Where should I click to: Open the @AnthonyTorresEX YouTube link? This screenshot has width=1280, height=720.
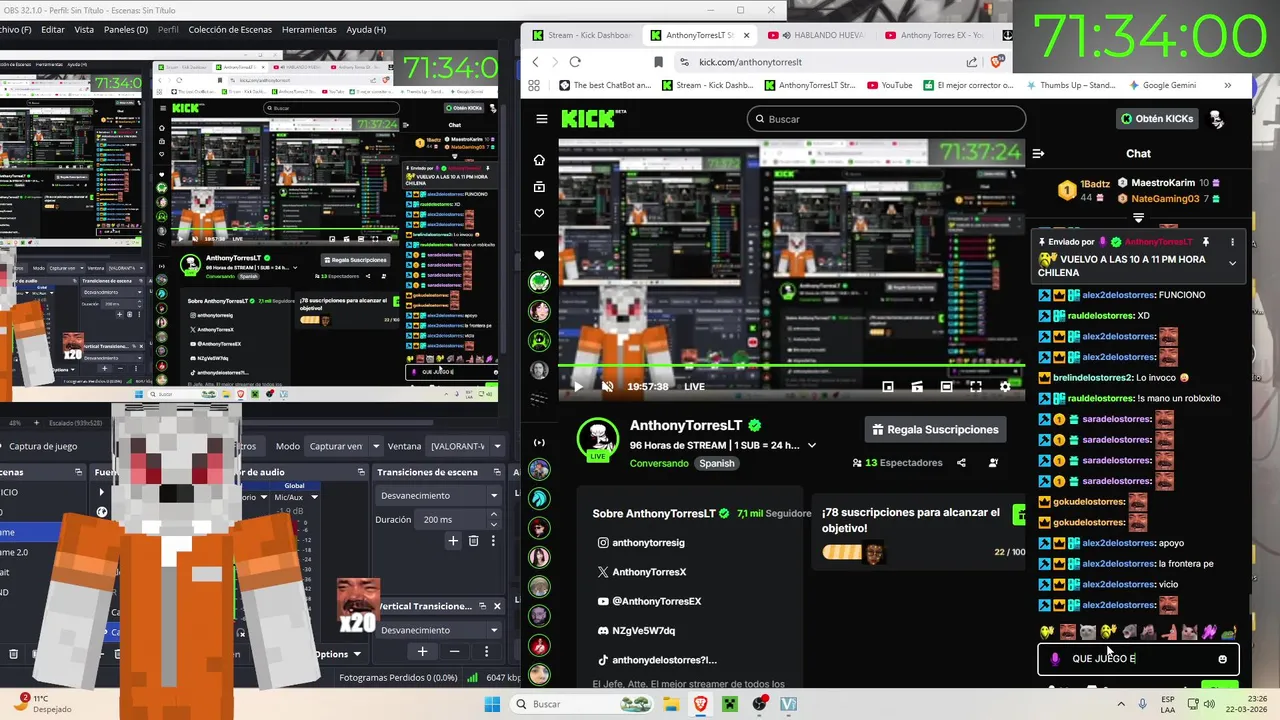[x=649, y=602]
